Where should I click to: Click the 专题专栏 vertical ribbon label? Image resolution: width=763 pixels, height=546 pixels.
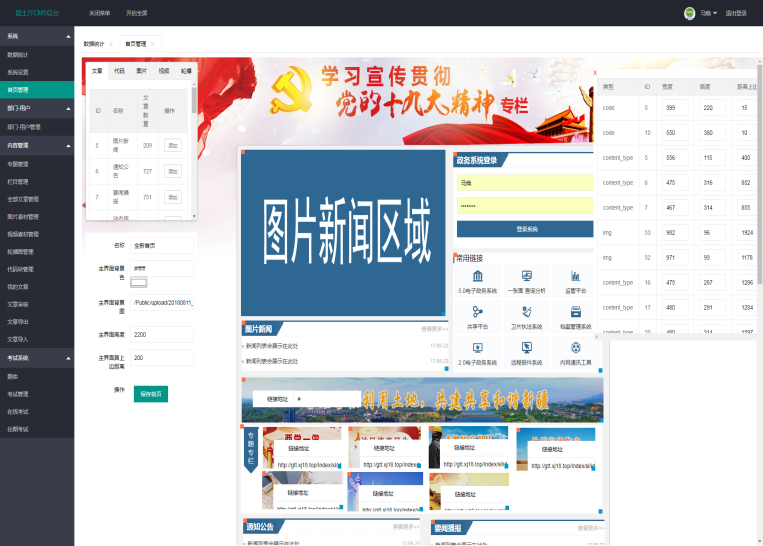pos(251,448)
